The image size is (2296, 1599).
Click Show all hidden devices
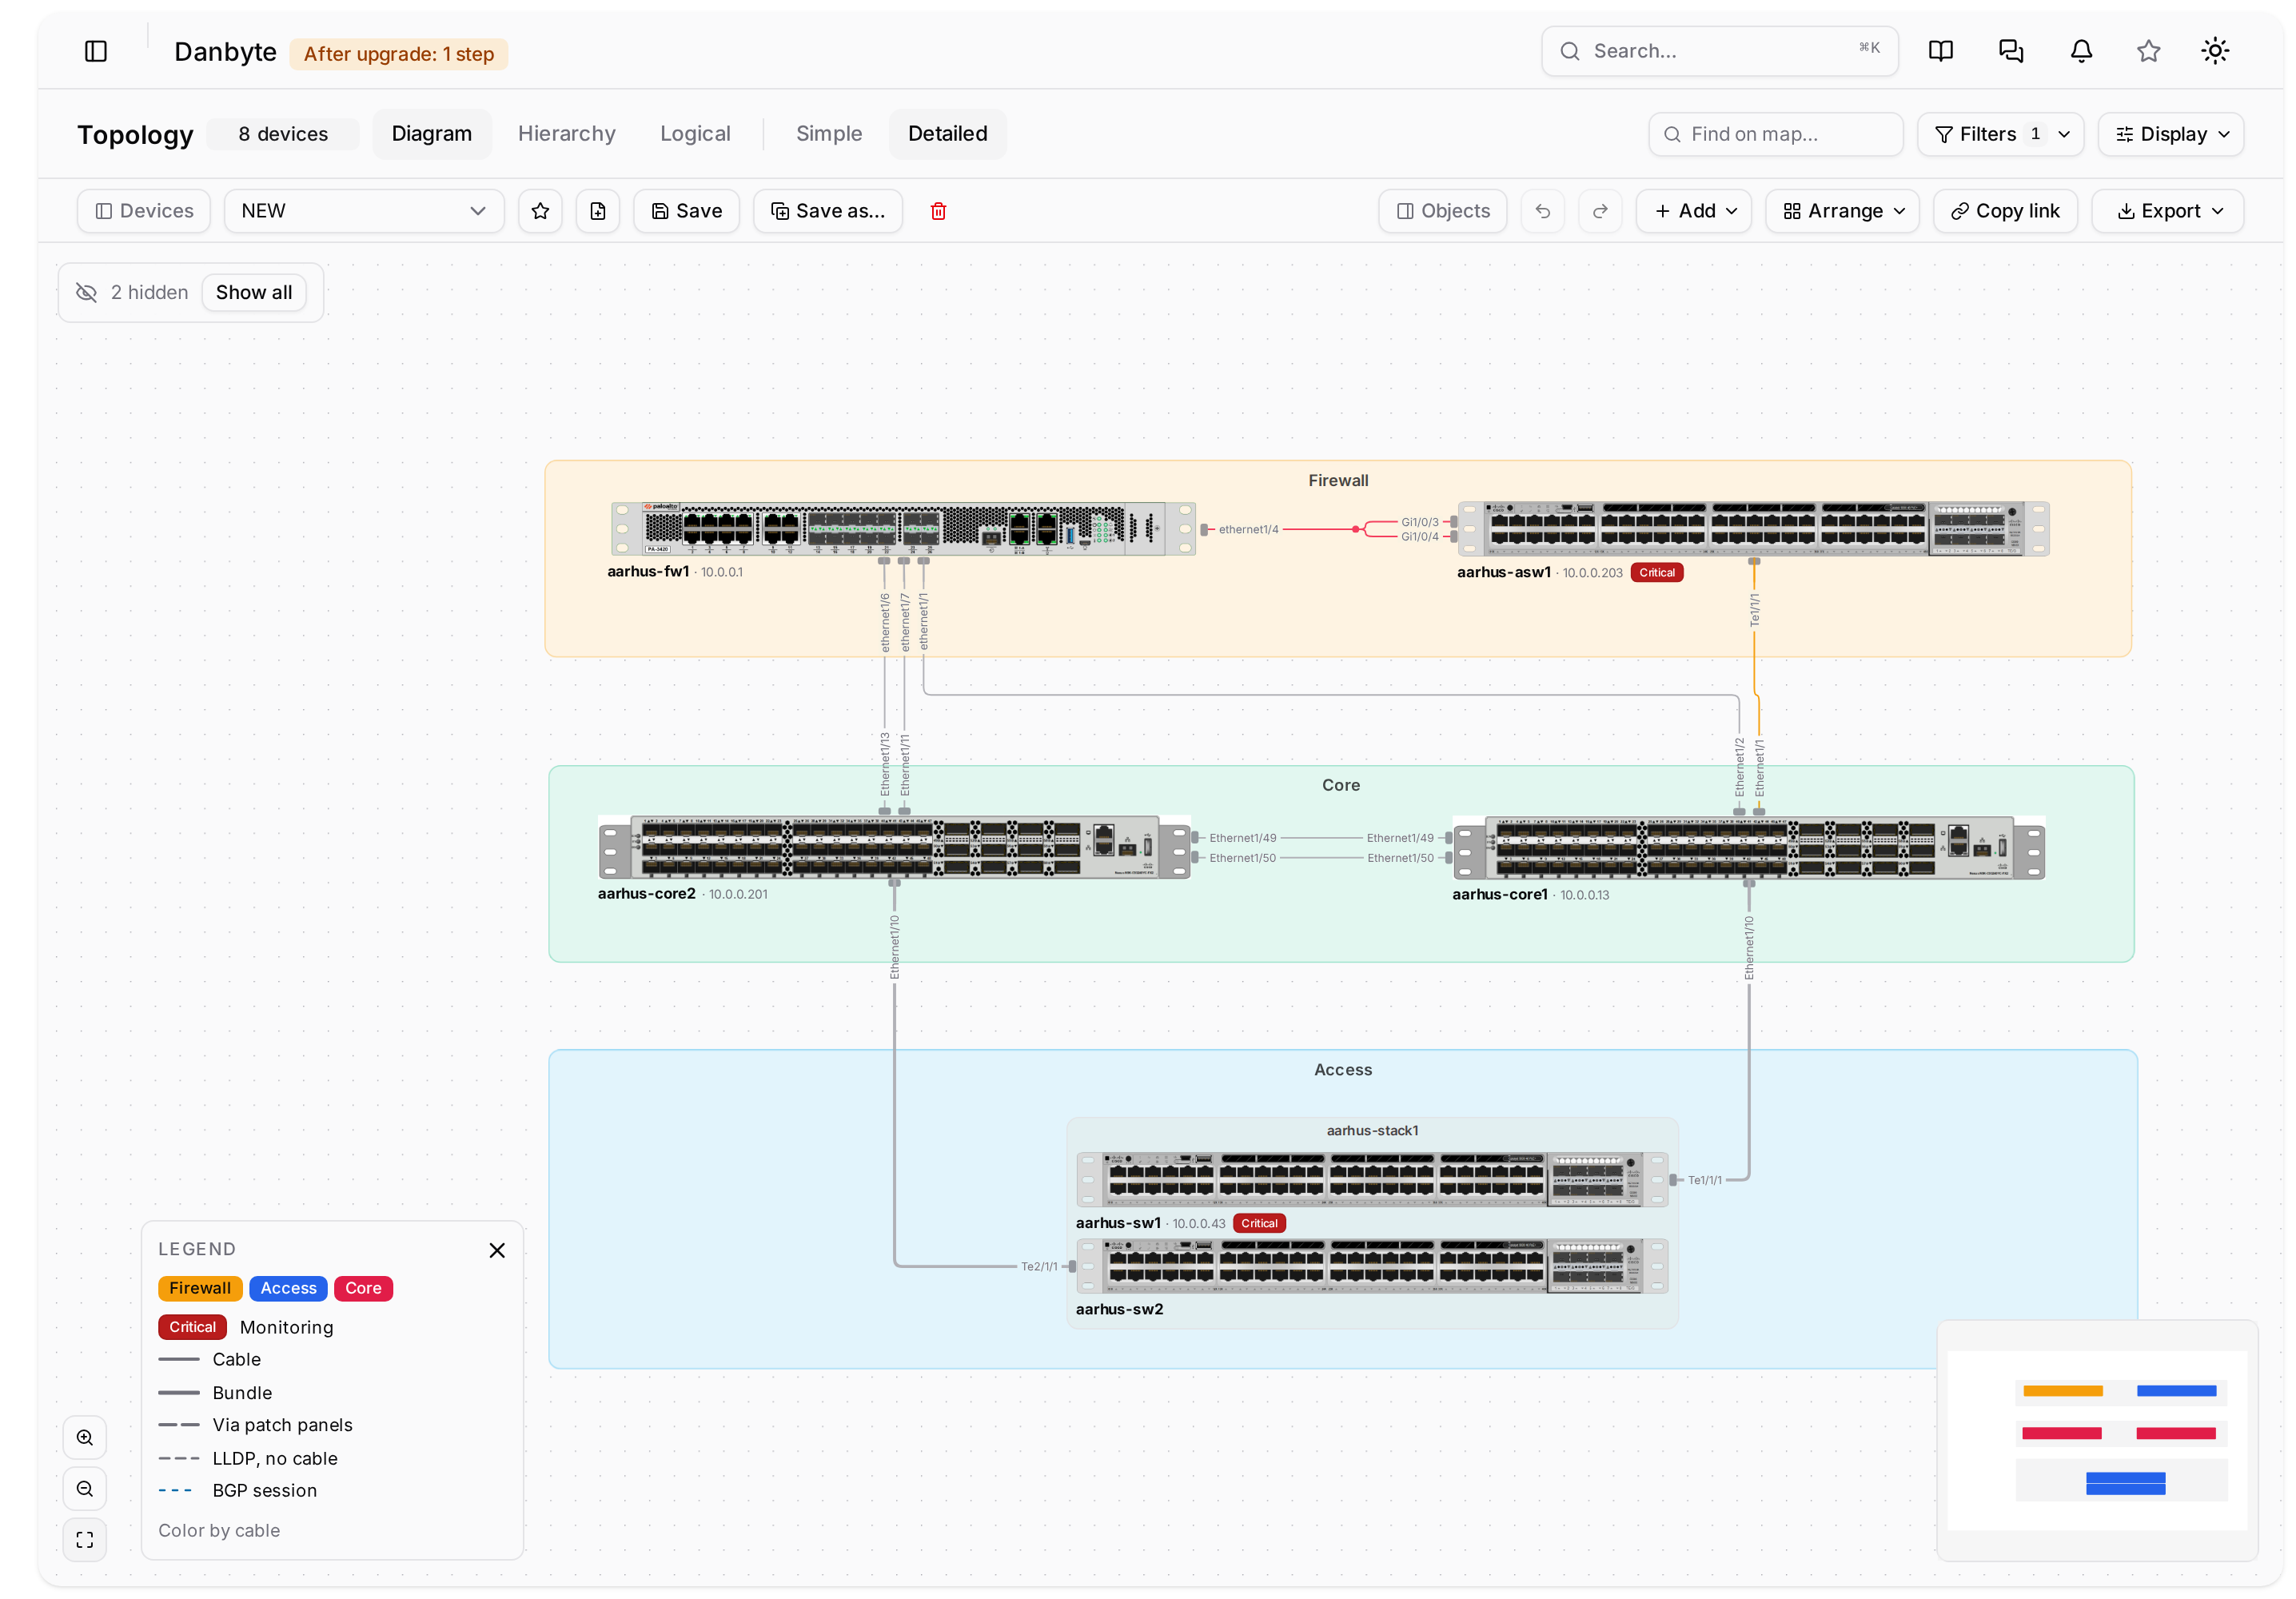pyautogui.click(x=254, y=292)
